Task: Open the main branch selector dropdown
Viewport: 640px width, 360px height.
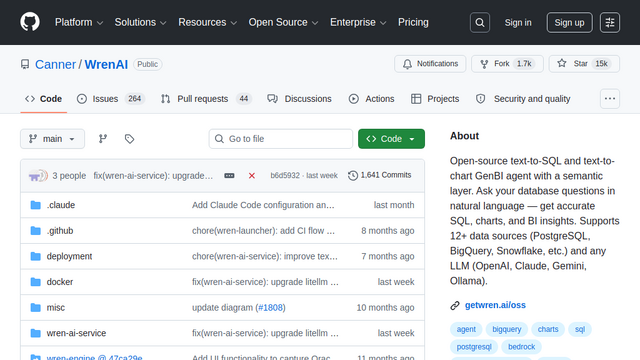Action: pyautogui.click(x=53, y=139)
